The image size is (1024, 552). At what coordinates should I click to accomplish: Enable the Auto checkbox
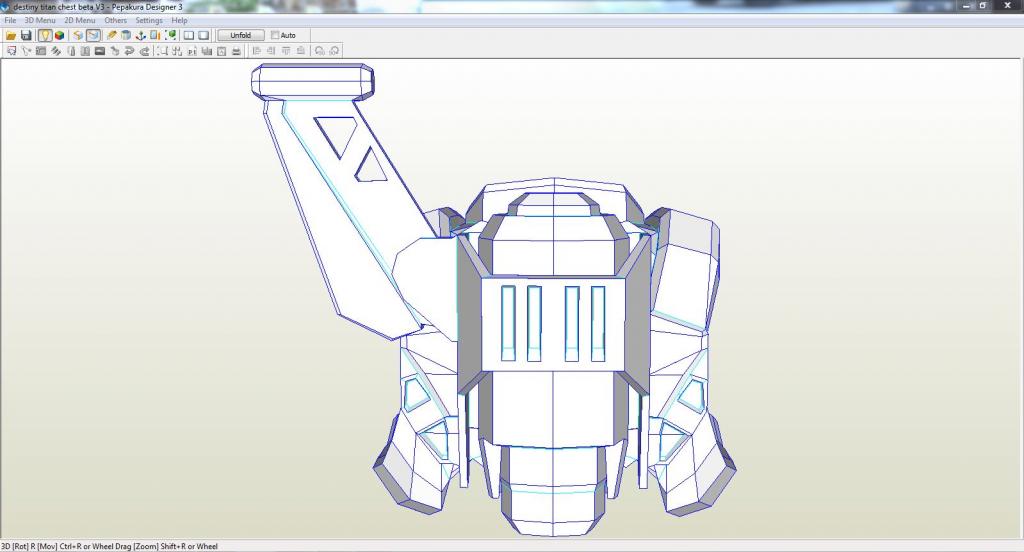coord(275,35)
